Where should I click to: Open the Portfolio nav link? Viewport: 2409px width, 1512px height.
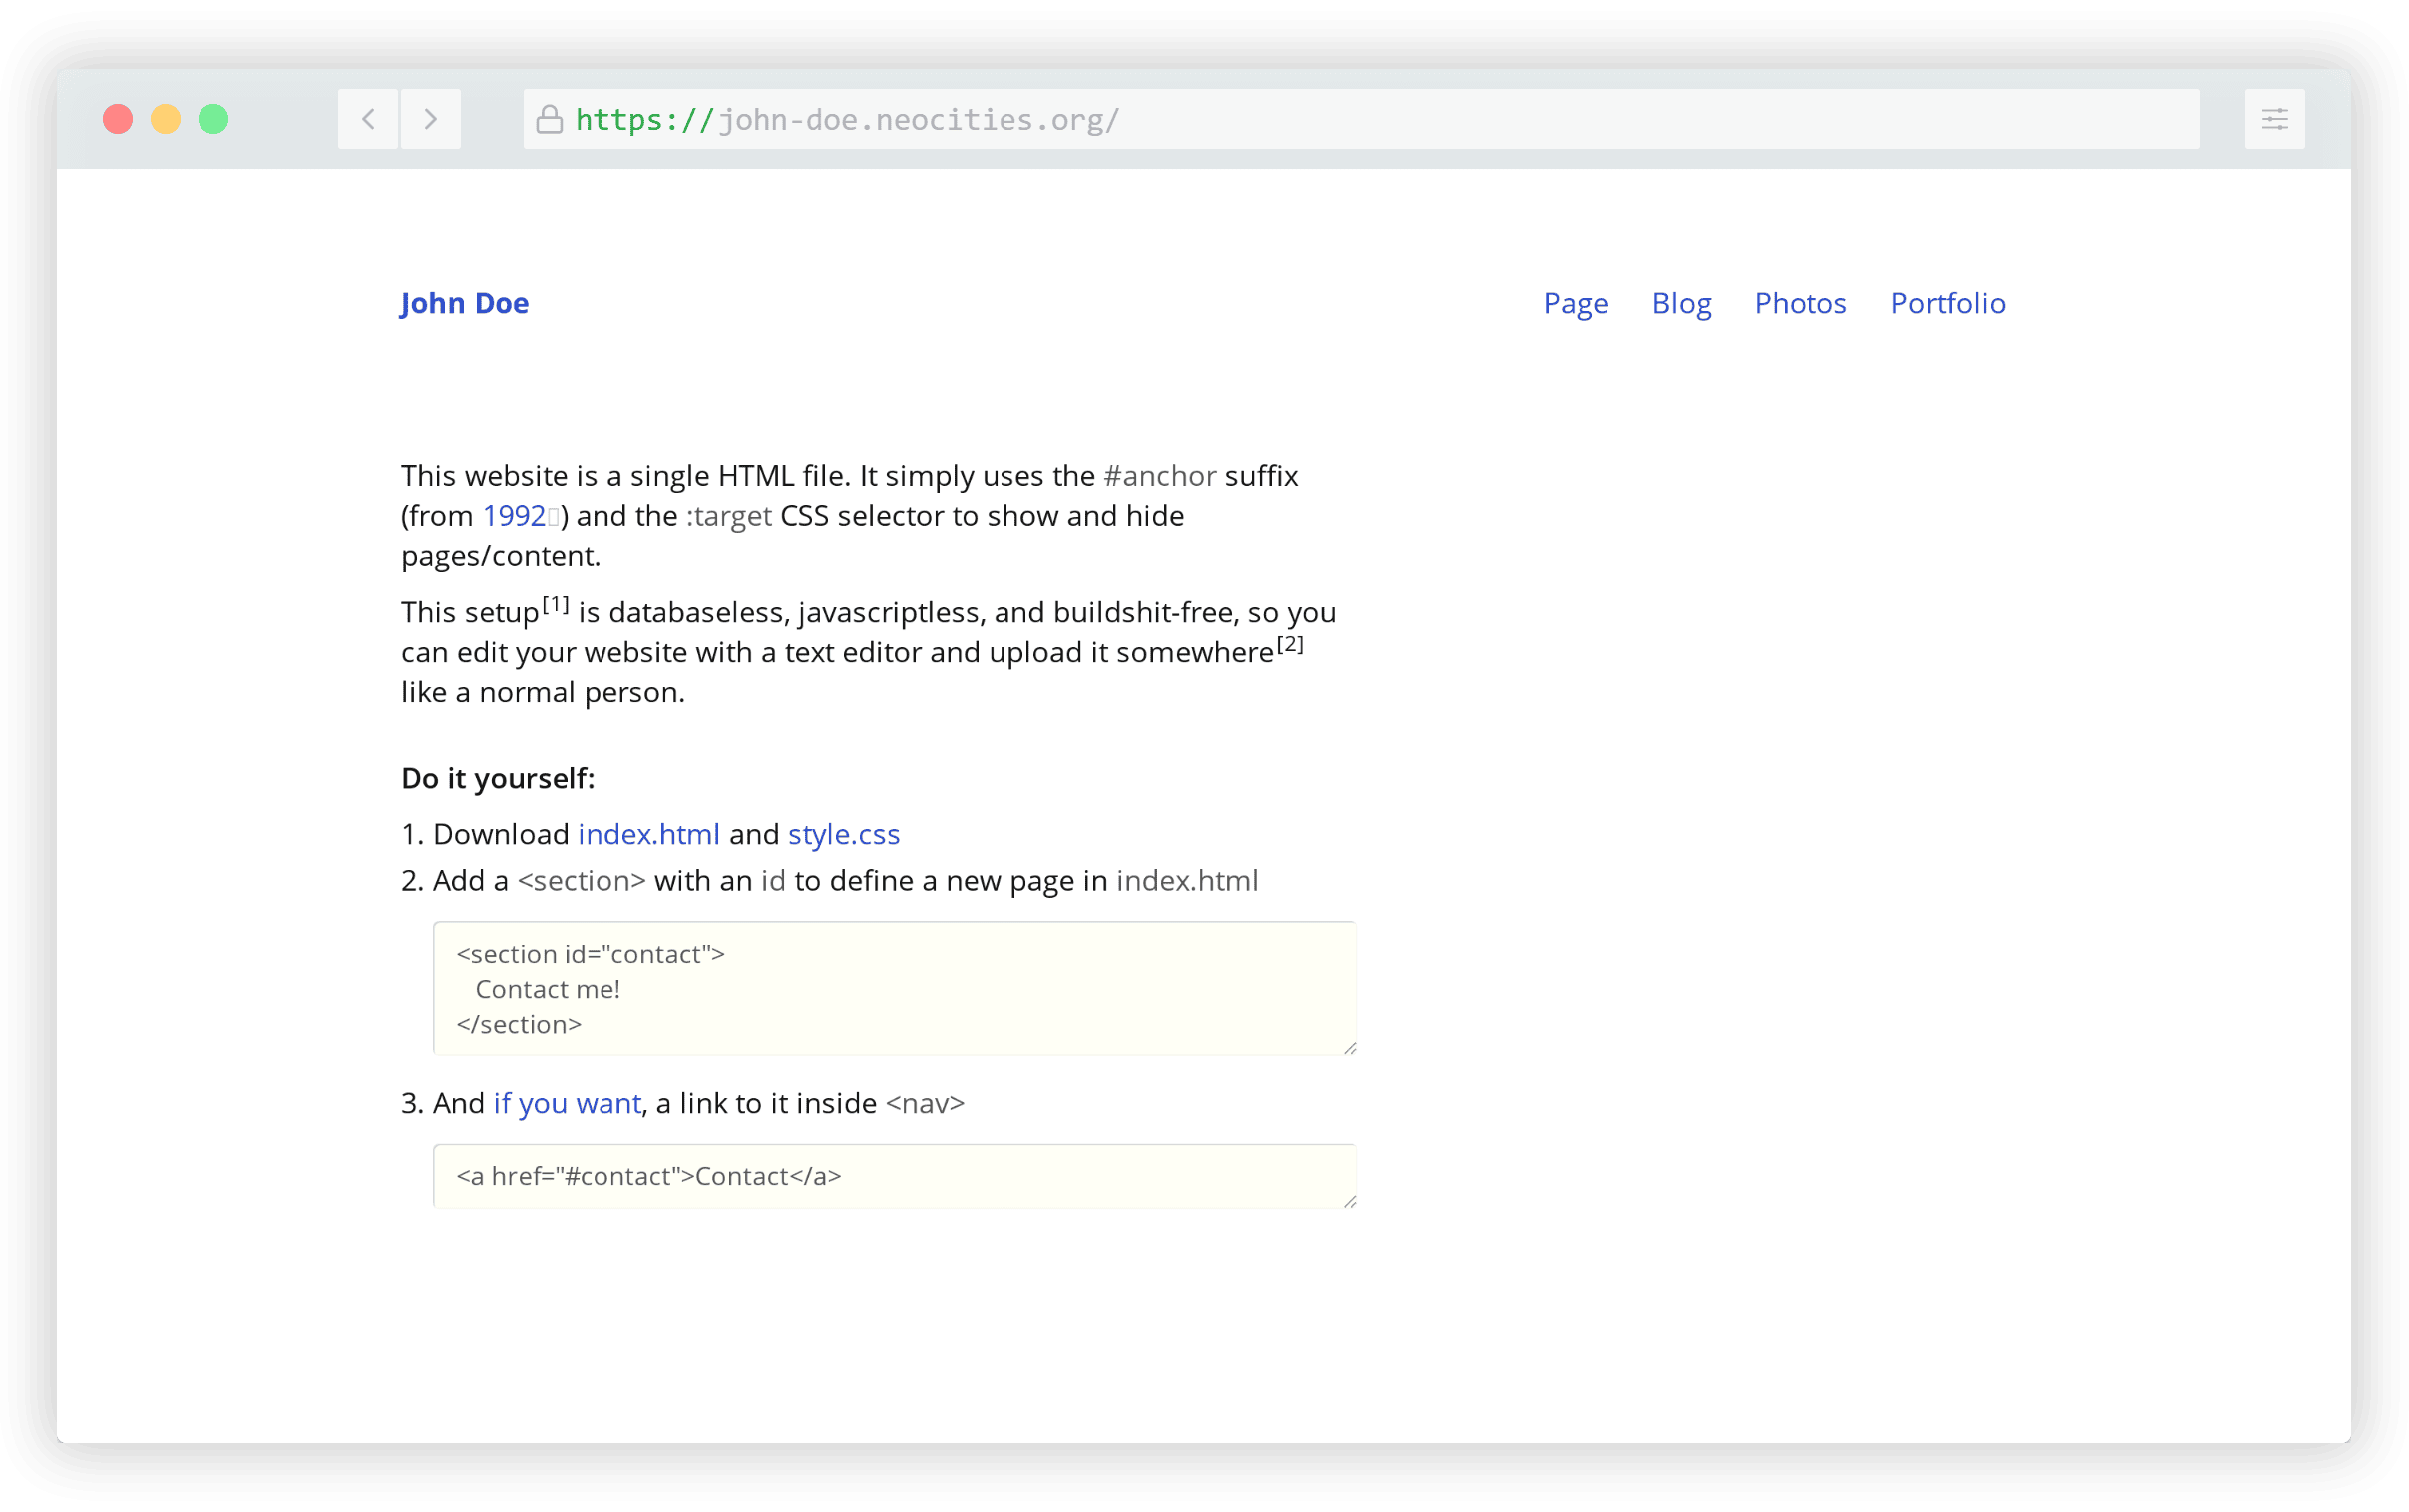pyautogui.click(x=1947, y=303)
